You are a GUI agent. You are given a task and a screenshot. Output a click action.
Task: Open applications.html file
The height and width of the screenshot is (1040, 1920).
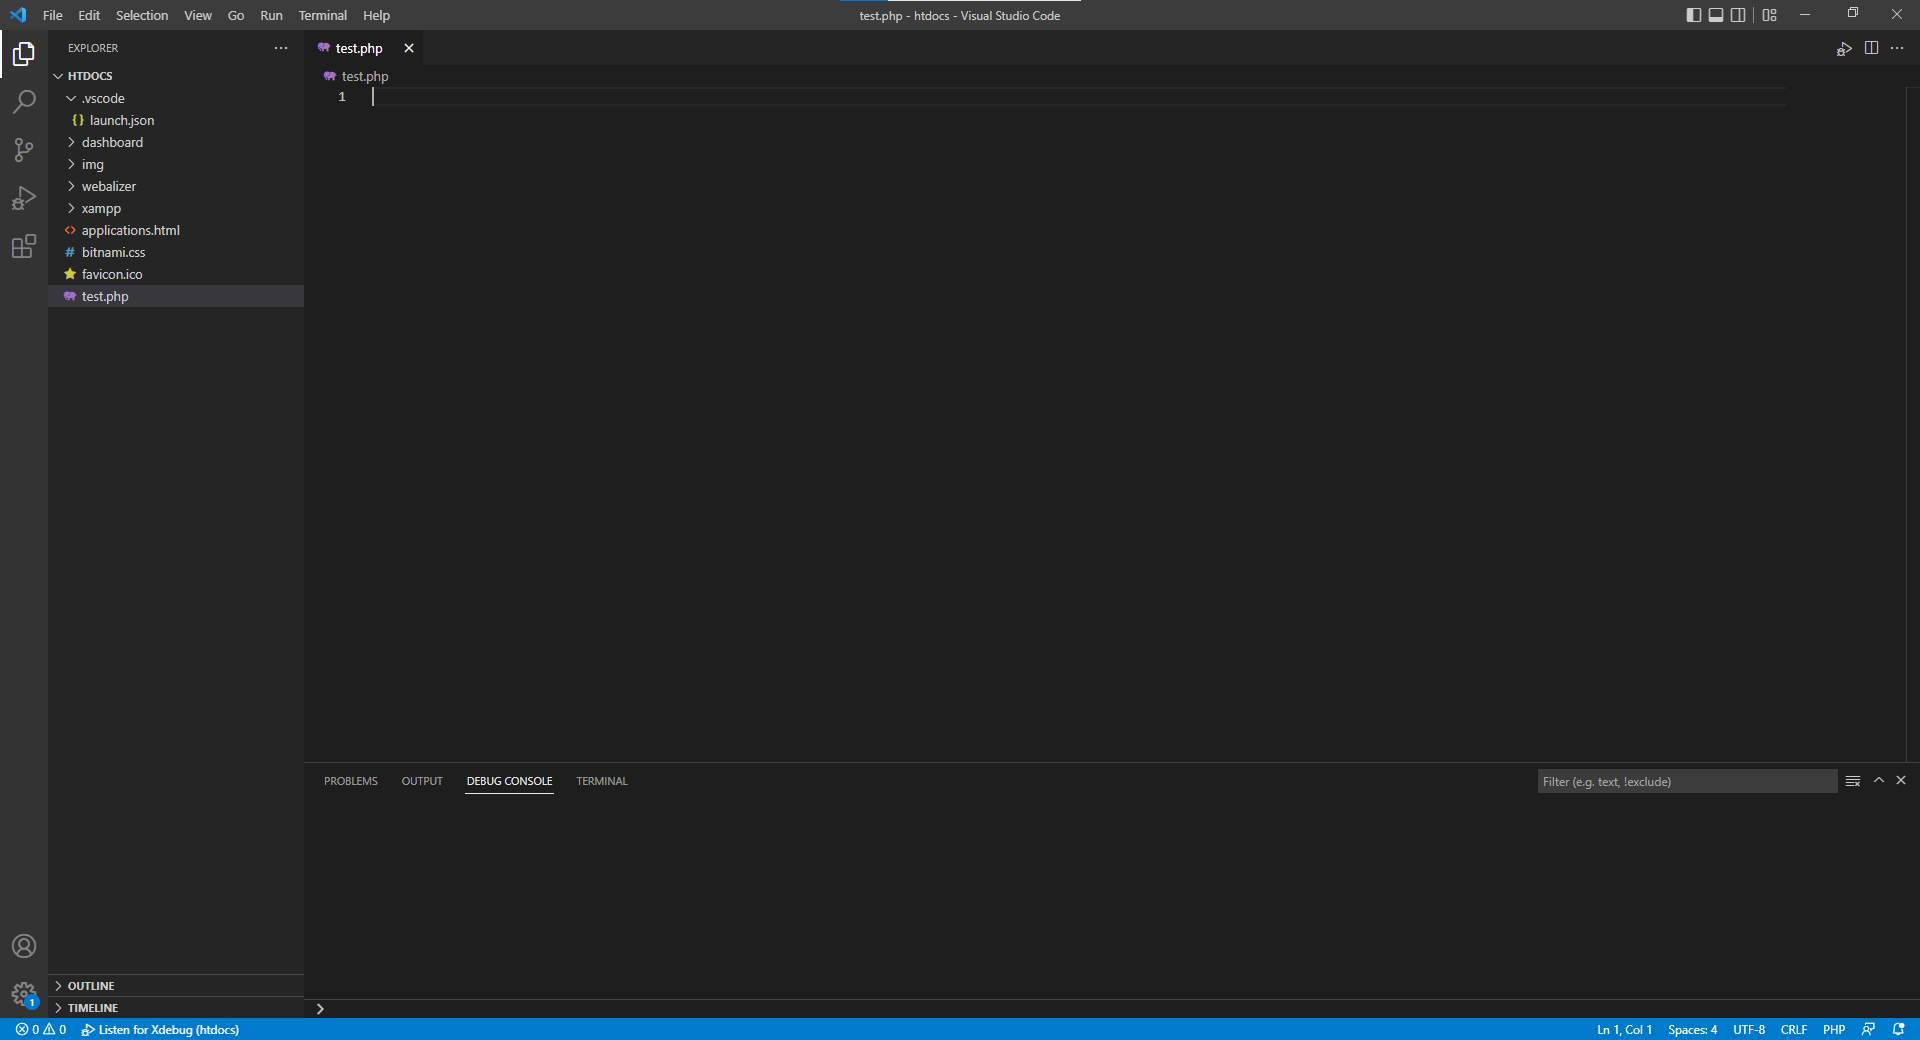click(x=176, y=230)
